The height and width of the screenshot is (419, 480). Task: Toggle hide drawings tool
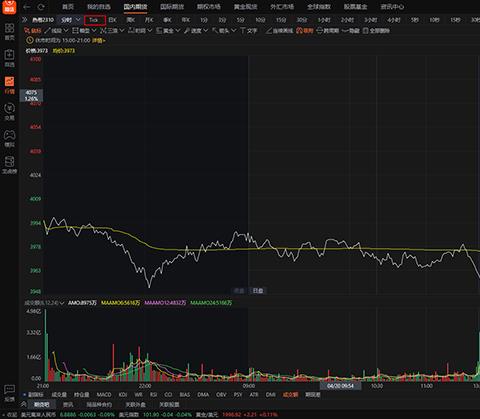351,31
